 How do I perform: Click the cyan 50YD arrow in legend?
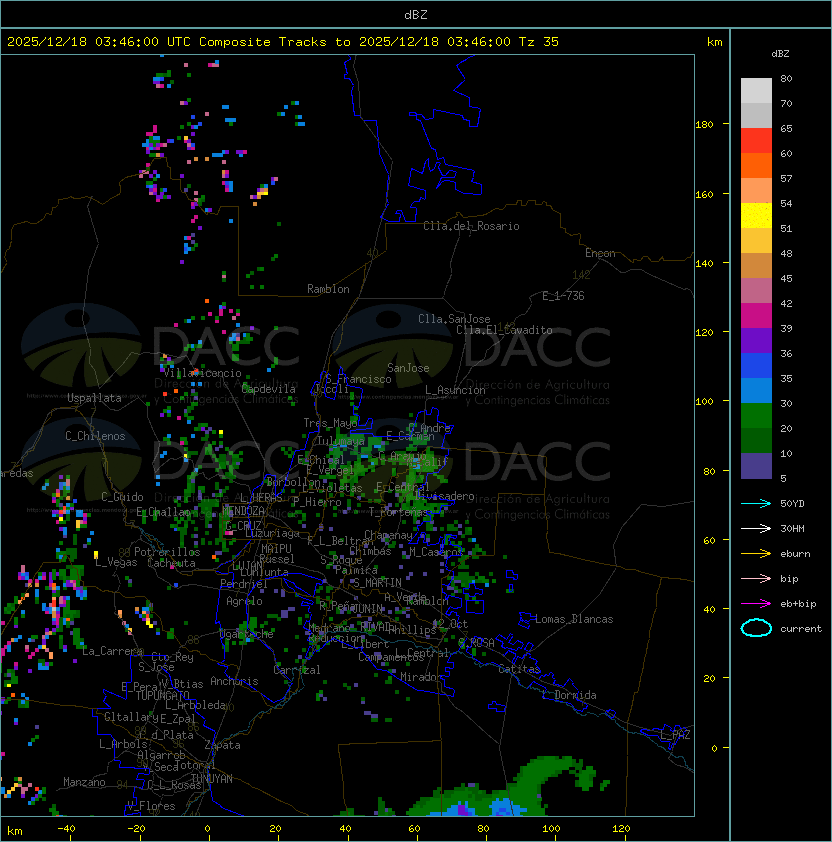pos(756,503)
